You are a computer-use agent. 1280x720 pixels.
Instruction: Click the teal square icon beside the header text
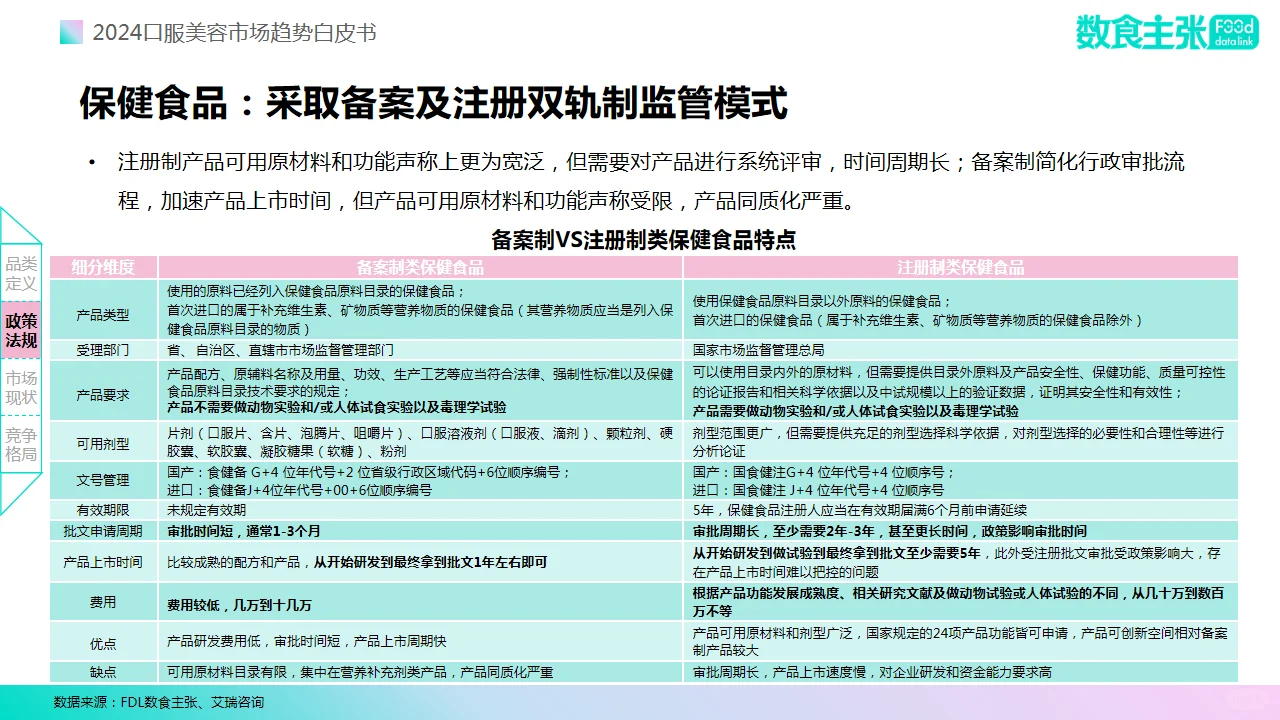pos(70,32)
